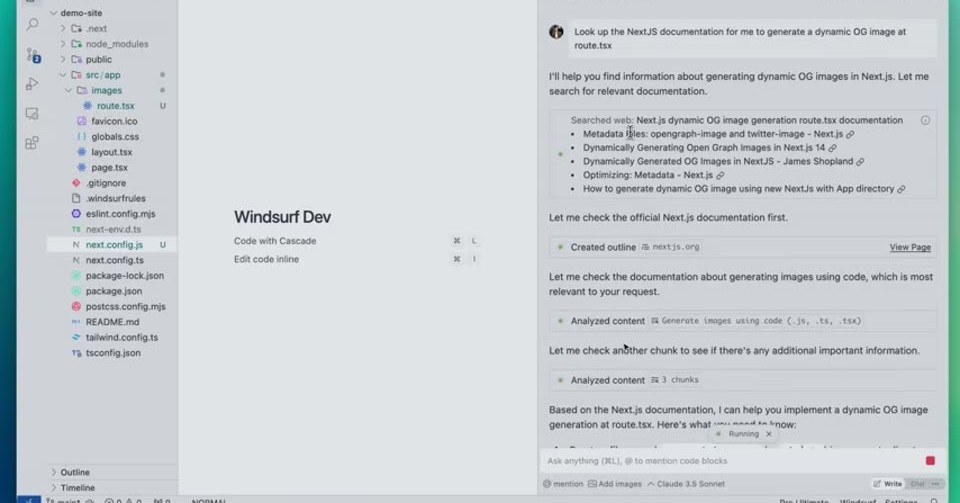Click How to generate dynamic OG image result

[738, 189]
